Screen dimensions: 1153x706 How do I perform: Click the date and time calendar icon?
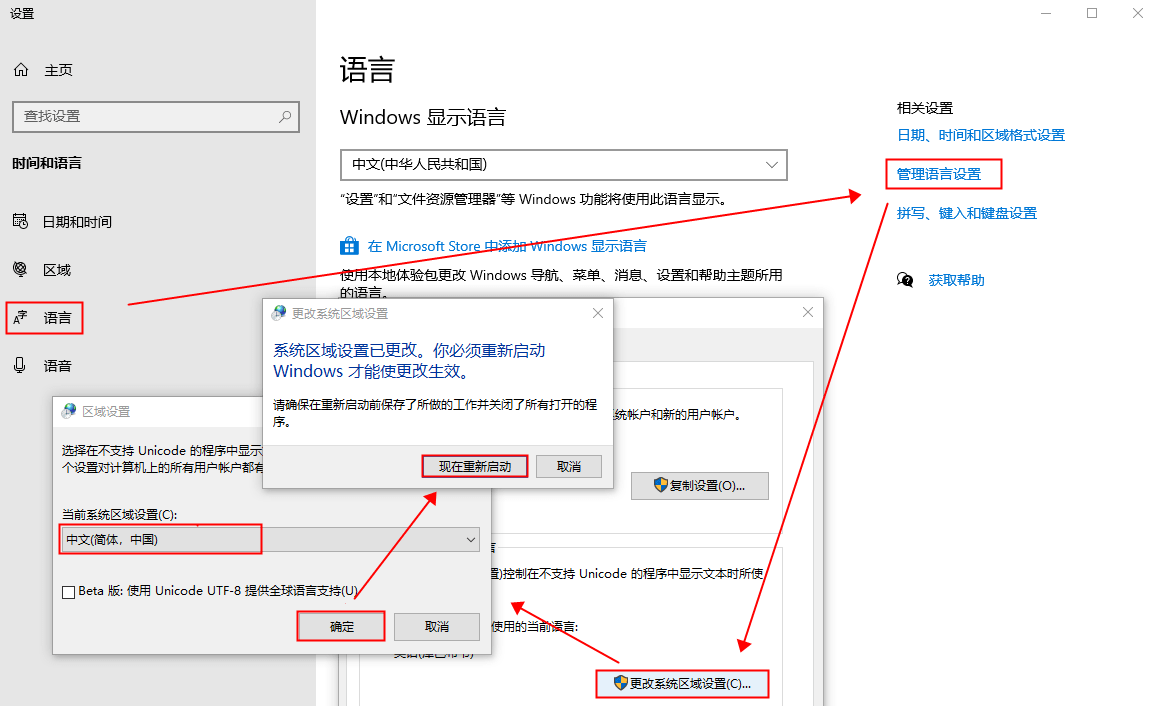[x=21, y=221]
